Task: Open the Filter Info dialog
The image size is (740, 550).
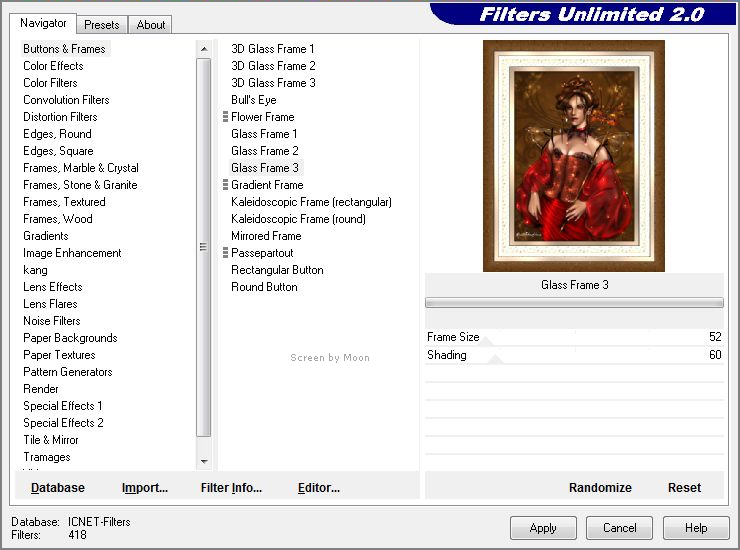Action: [x=231, y=488]
